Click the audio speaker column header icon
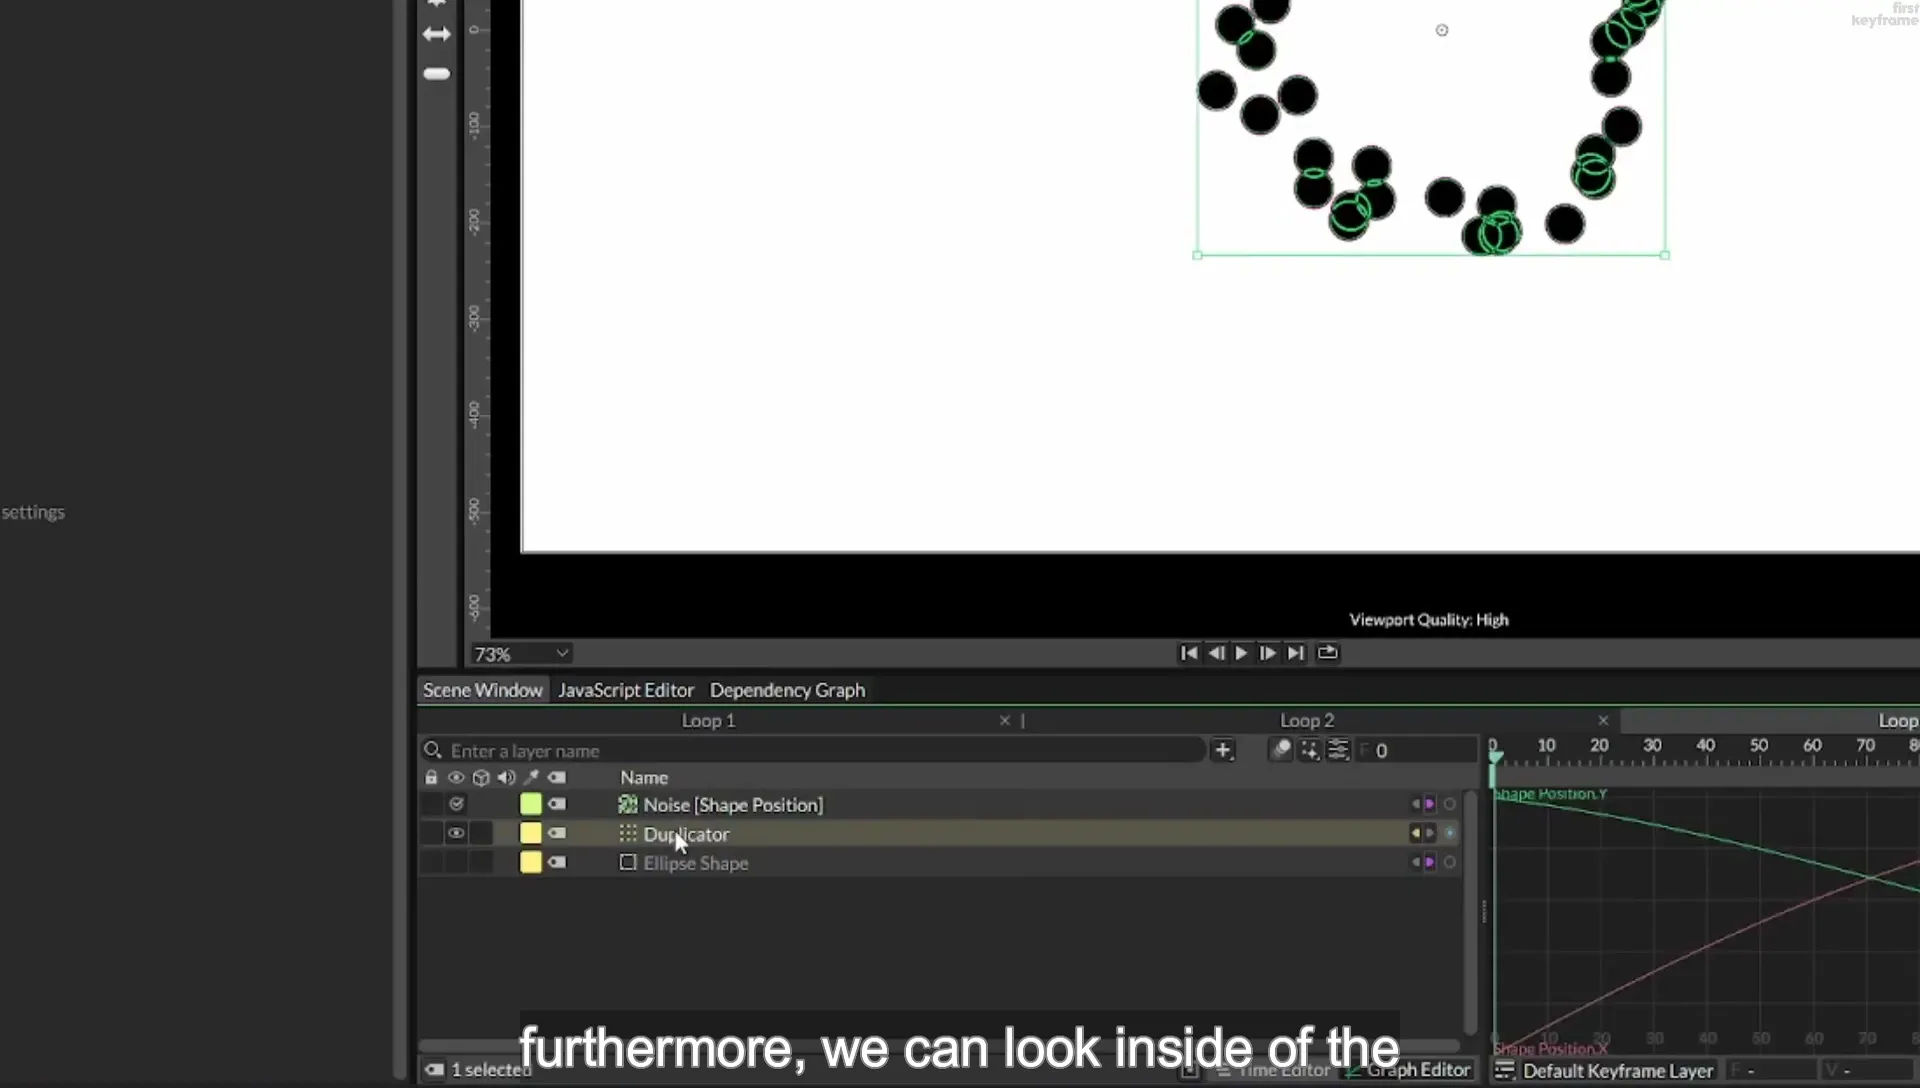Screen dimensions: 1920x1088 click(x=506, y=777)
